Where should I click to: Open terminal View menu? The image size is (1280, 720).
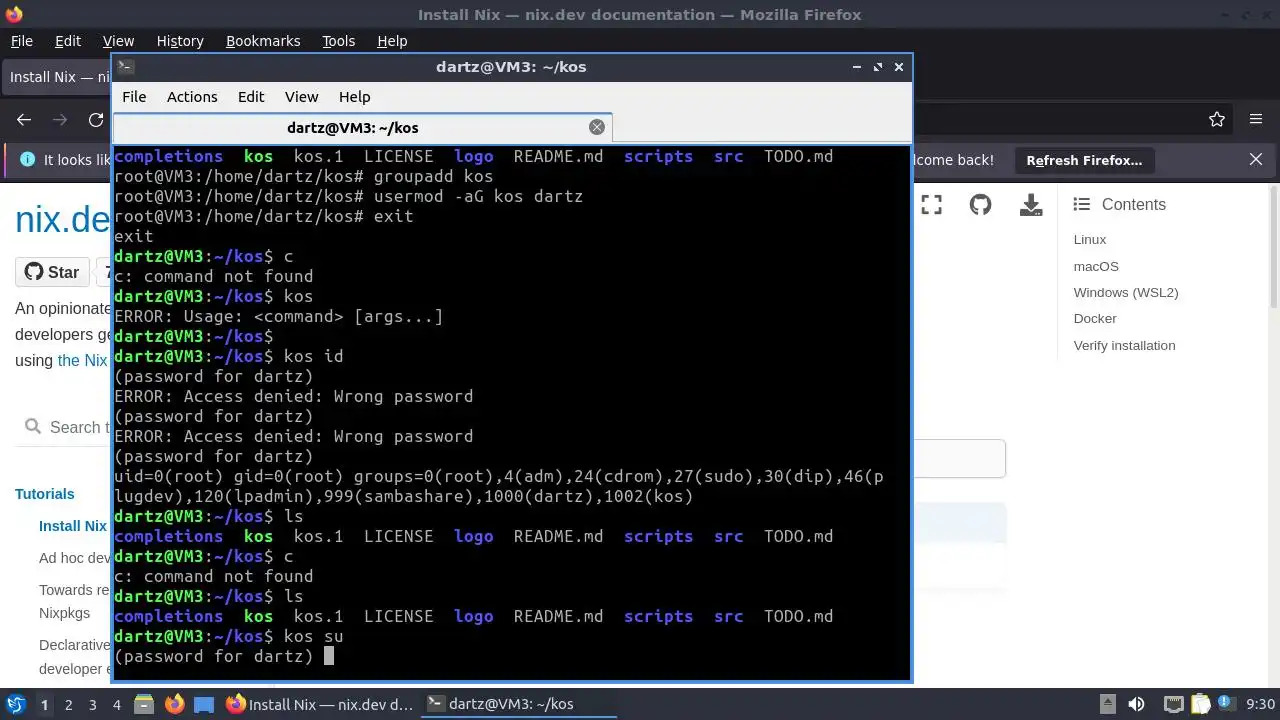pos(301,97)
